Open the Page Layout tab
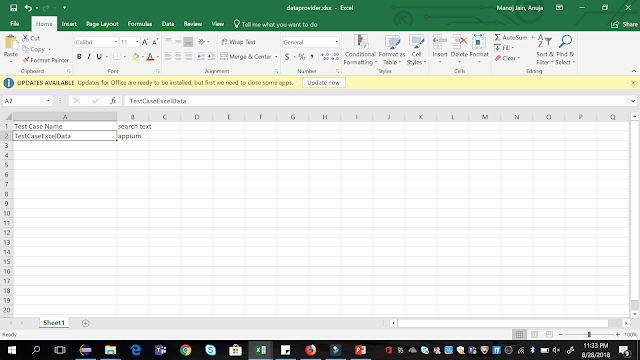 pos(102,24)
